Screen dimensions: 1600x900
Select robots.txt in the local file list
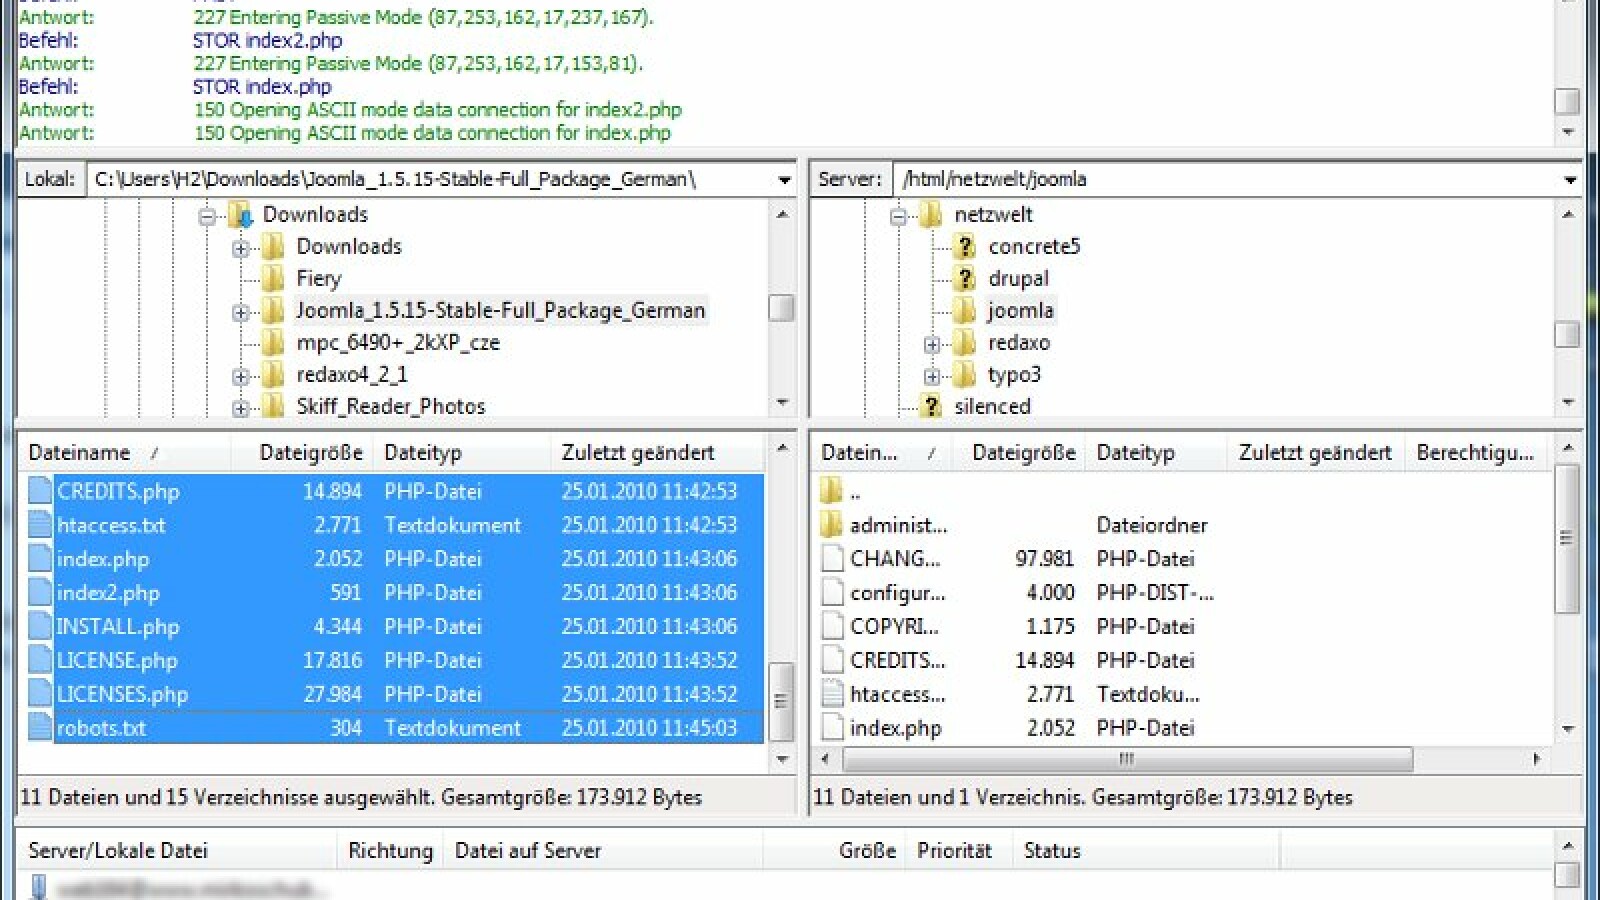[x=103, y=728]
